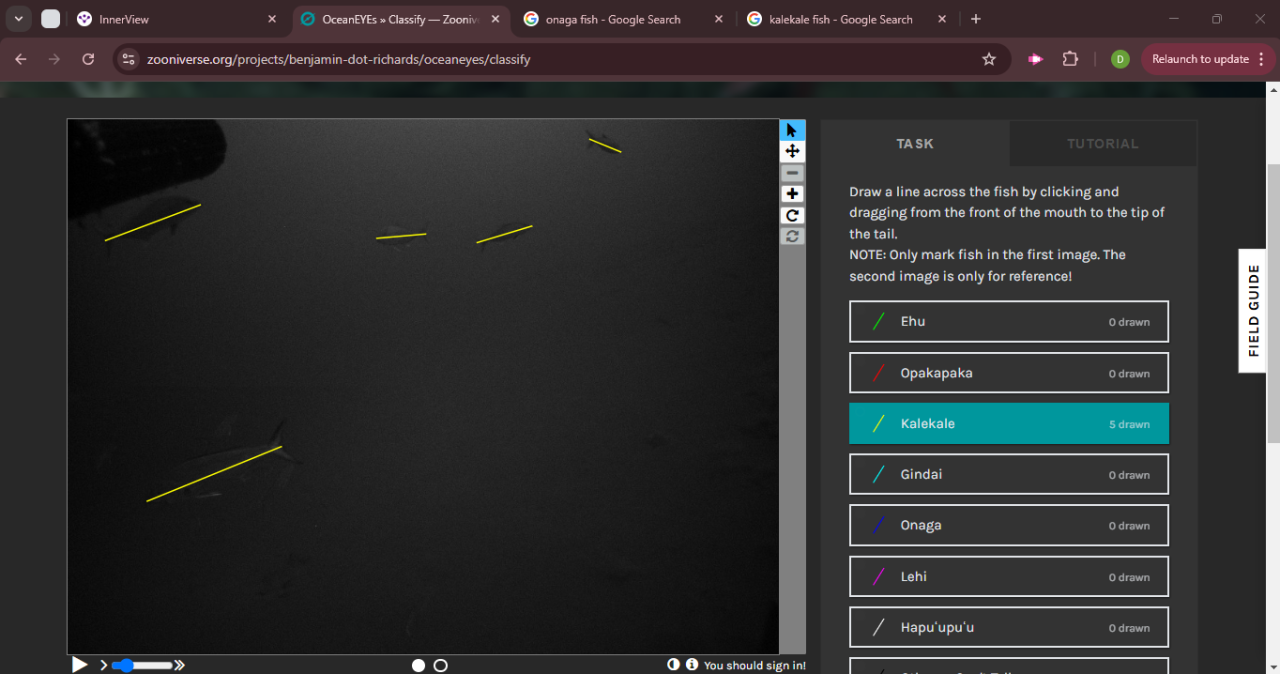Expand the tab search dropdown
This screenshot has width=1280, height=674.
point(18,19)
